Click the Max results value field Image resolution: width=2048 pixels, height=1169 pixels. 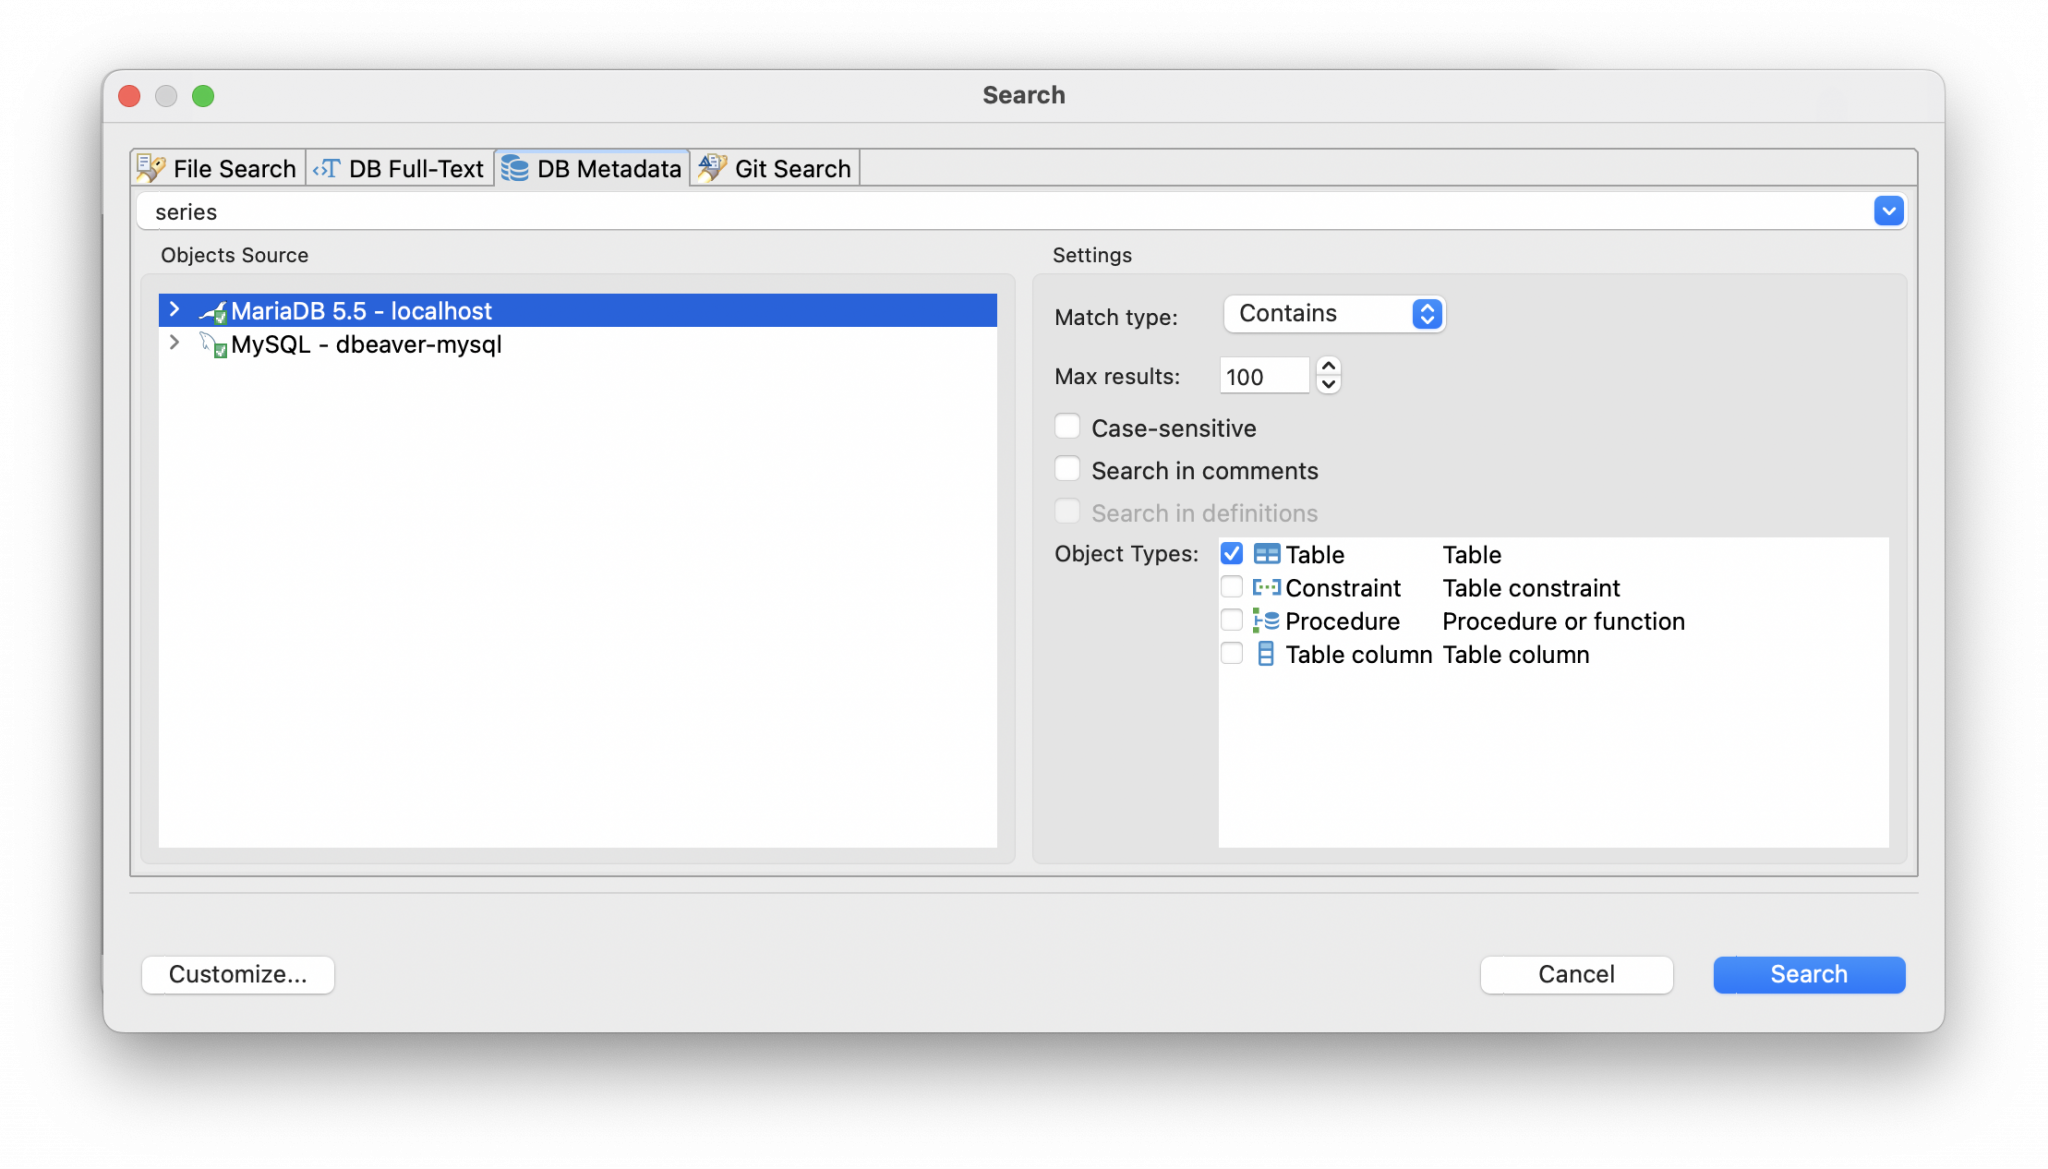pyautogui.click(x=1264, y=376)
